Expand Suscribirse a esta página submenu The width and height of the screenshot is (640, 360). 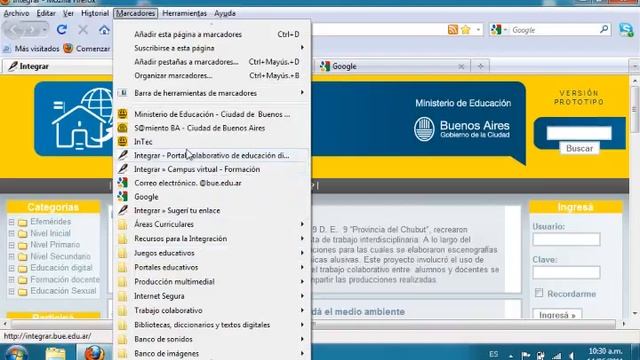point(212,48)
